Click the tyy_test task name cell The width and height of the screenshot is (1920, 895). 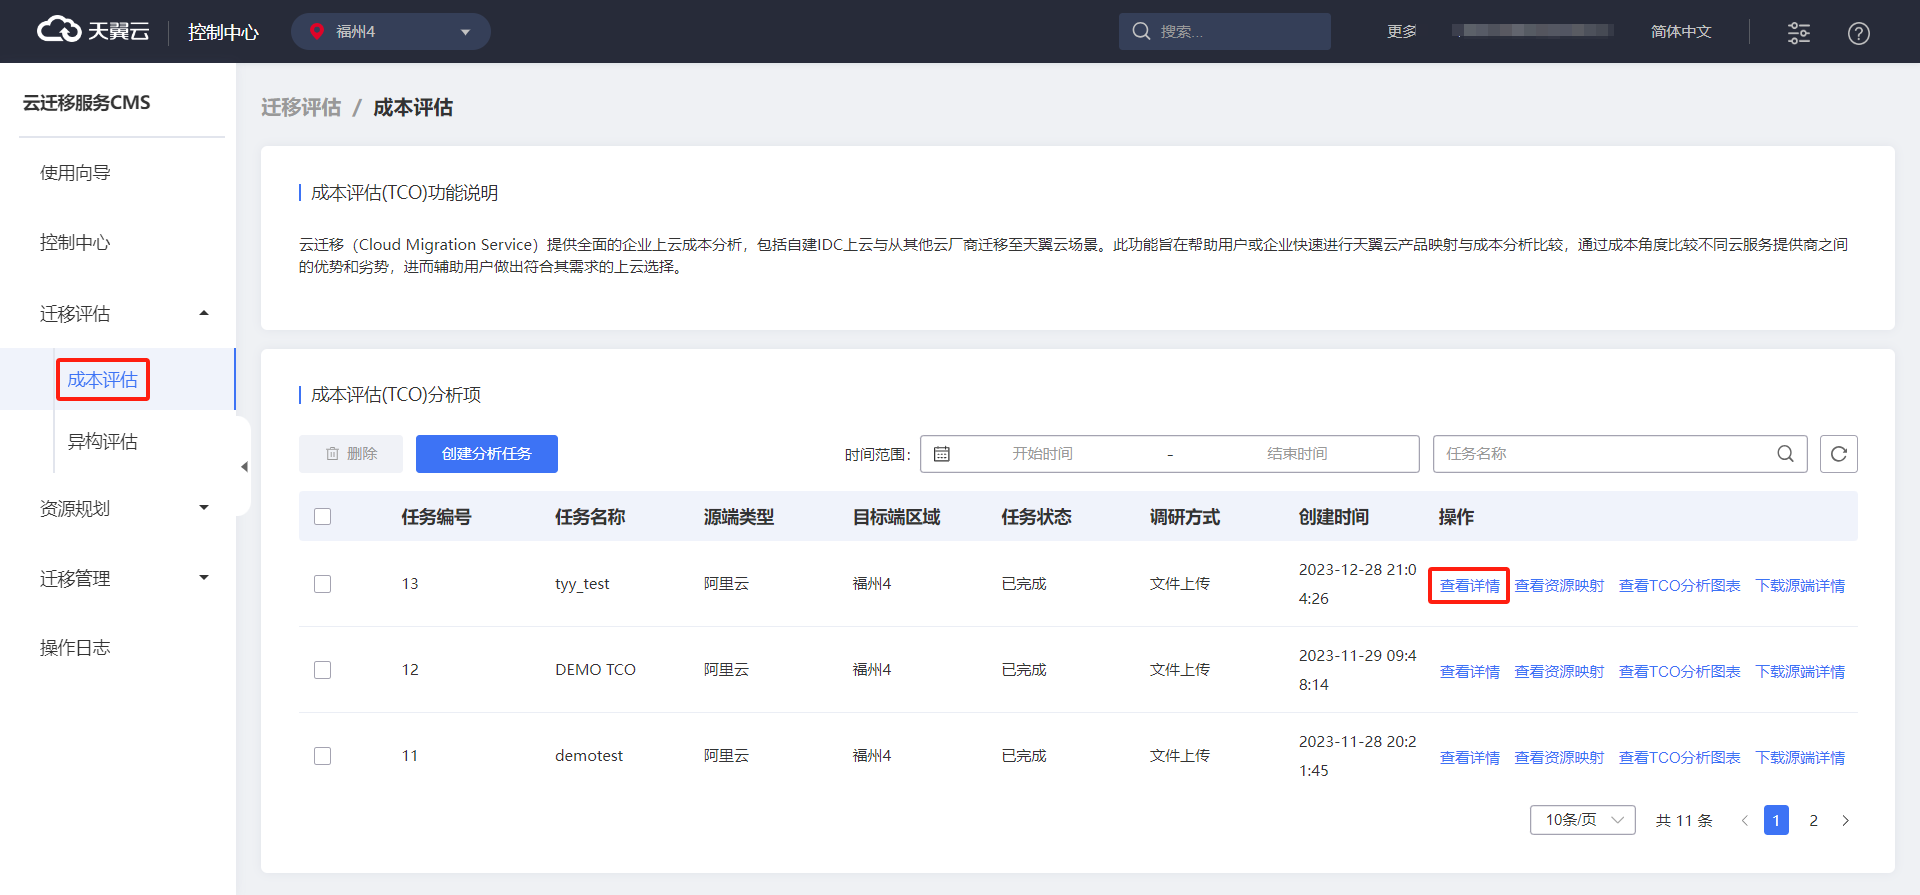point(582,584)
